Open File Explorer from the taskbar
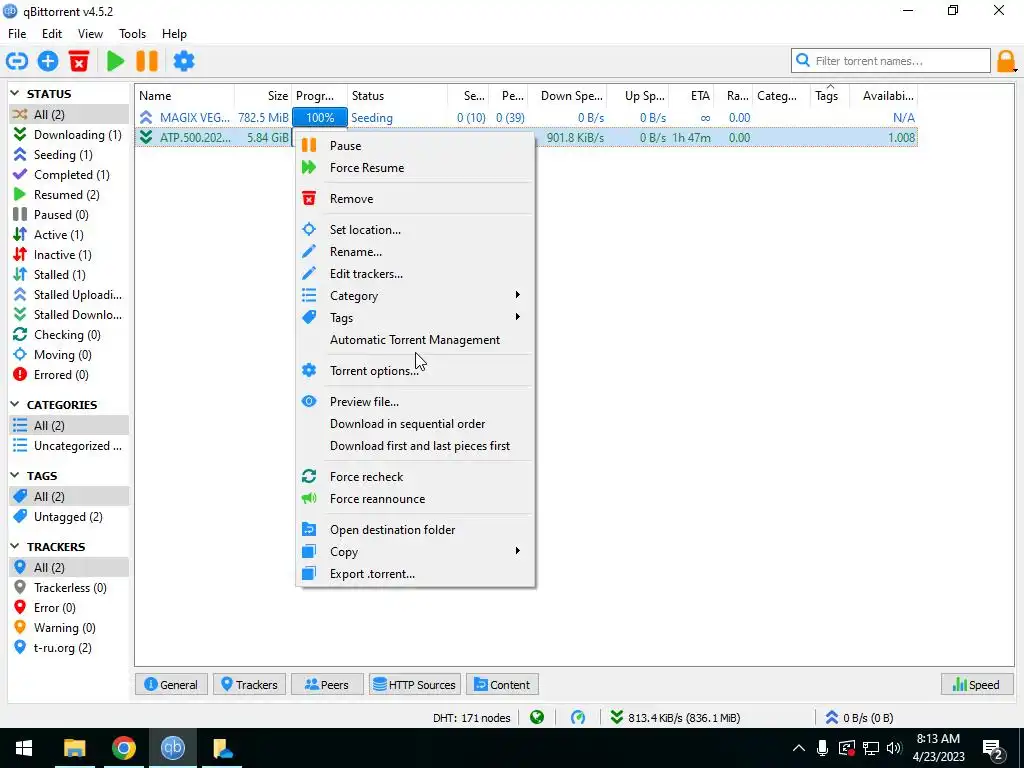Viewport: 1024px width, 768px height. (74, 748)
